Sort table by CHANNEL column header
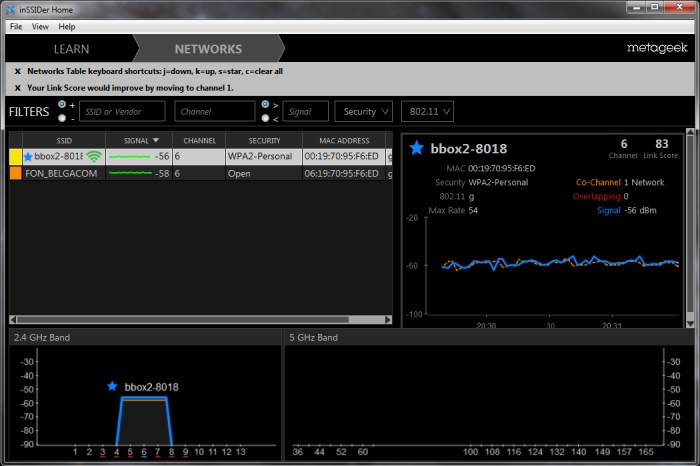This screenshot has width=700, height=466. click(x=199, y=141)
